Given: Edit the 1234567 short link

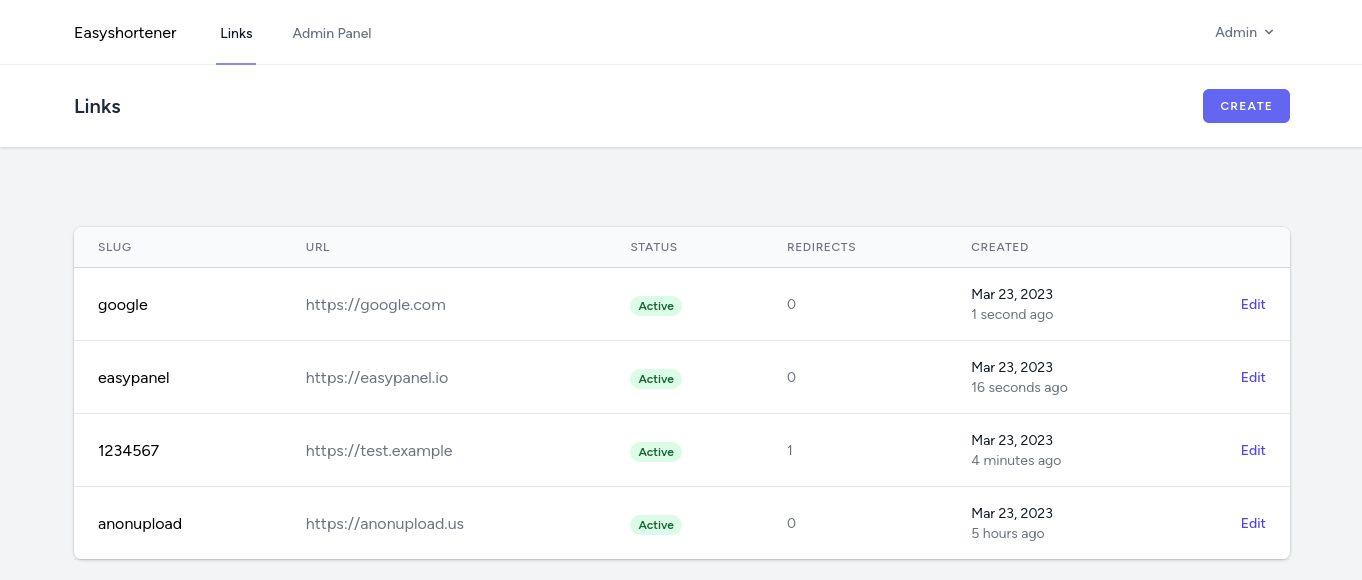Looking at the screenshot, I should point(1253,450).
